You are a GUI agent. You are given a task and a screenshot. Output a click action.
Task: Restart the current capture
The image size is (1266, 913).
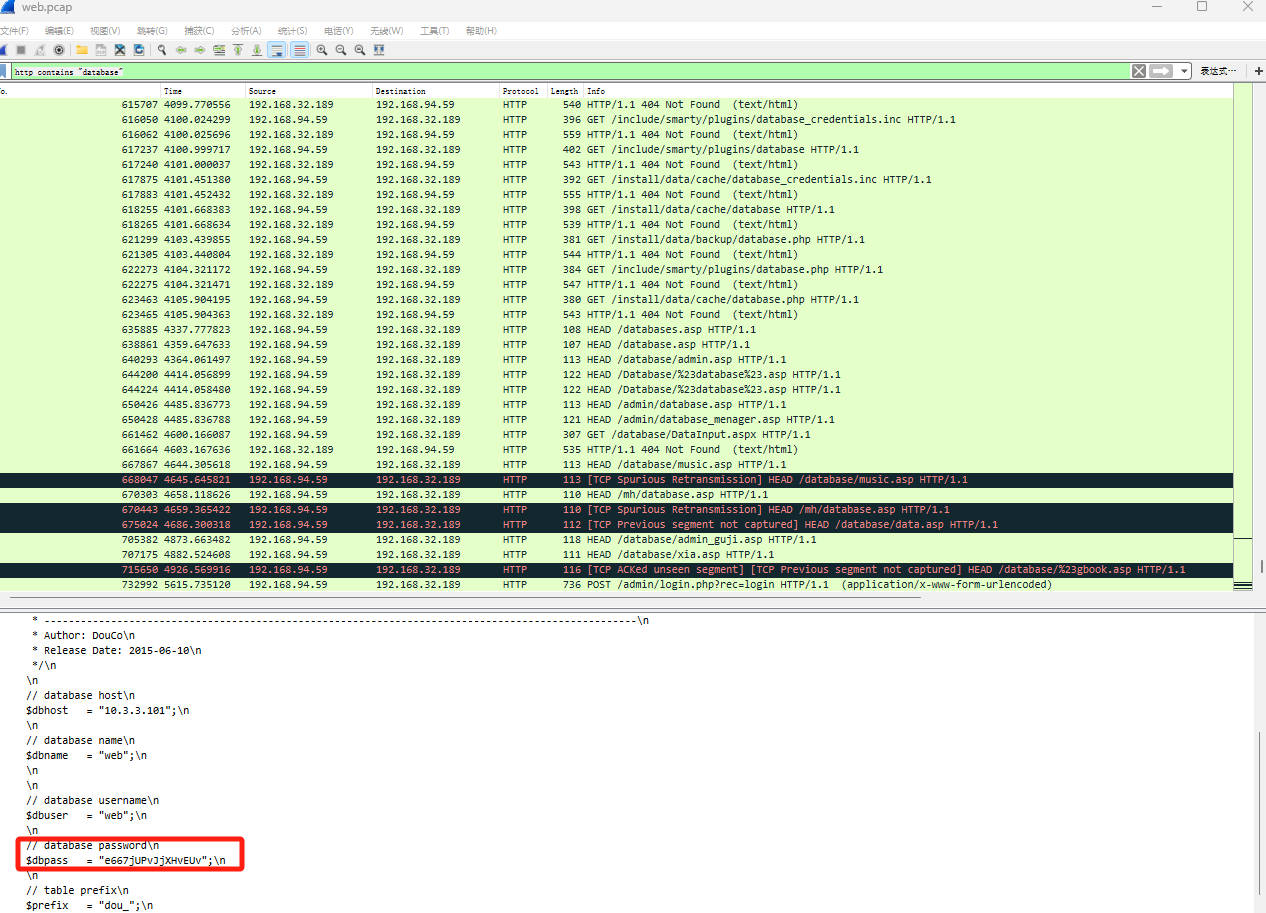coord(39,50)
